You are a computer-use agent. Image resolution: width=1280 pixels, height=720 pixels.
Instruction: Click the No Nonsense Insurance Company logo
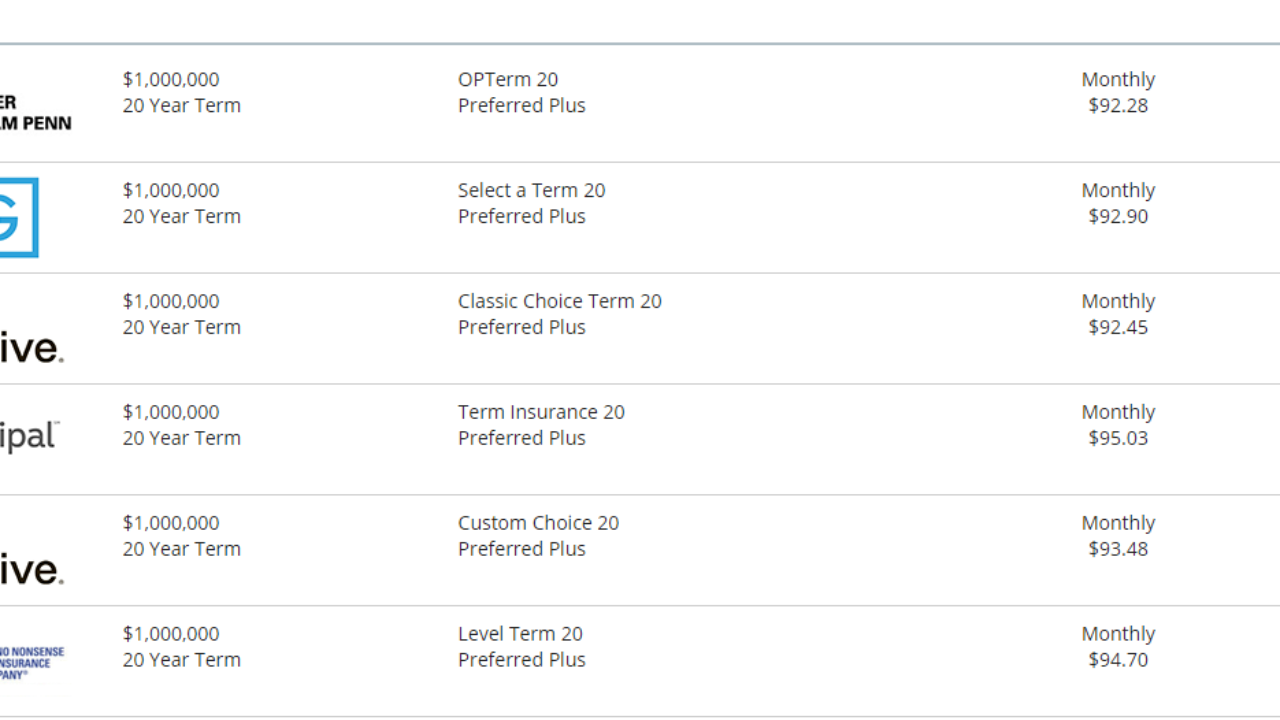[31, 662]
